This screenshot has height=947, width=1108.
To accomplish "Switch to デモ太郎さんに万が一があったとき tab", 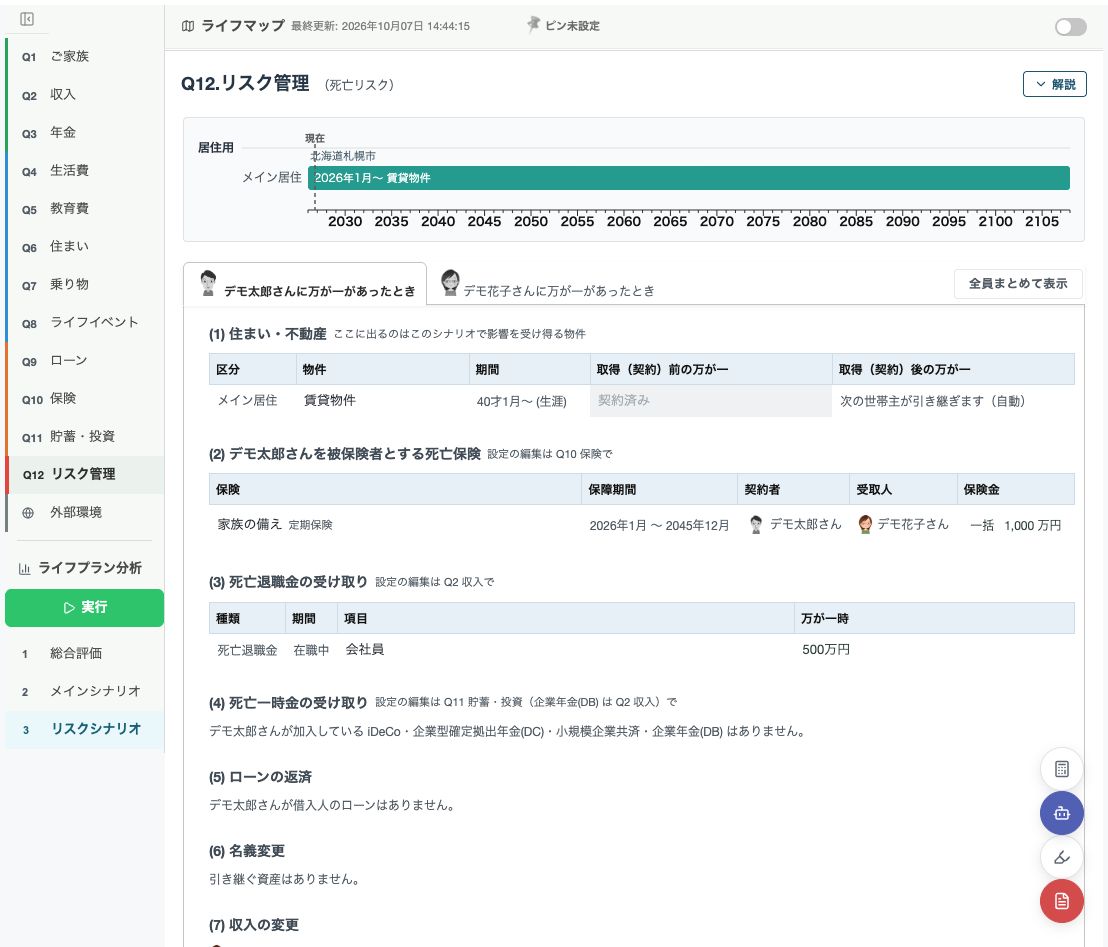I will click(305, 284).
